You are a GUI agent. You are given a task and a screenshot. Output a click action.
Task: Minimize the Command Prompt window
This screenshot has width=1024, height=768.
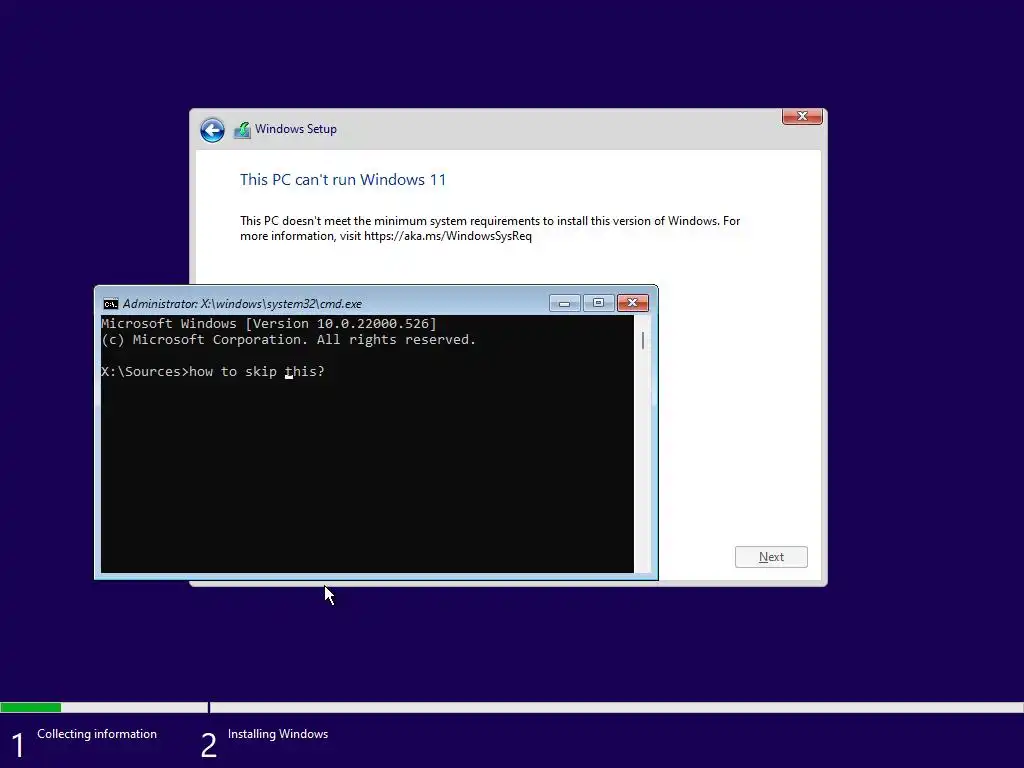pos(565,303)
